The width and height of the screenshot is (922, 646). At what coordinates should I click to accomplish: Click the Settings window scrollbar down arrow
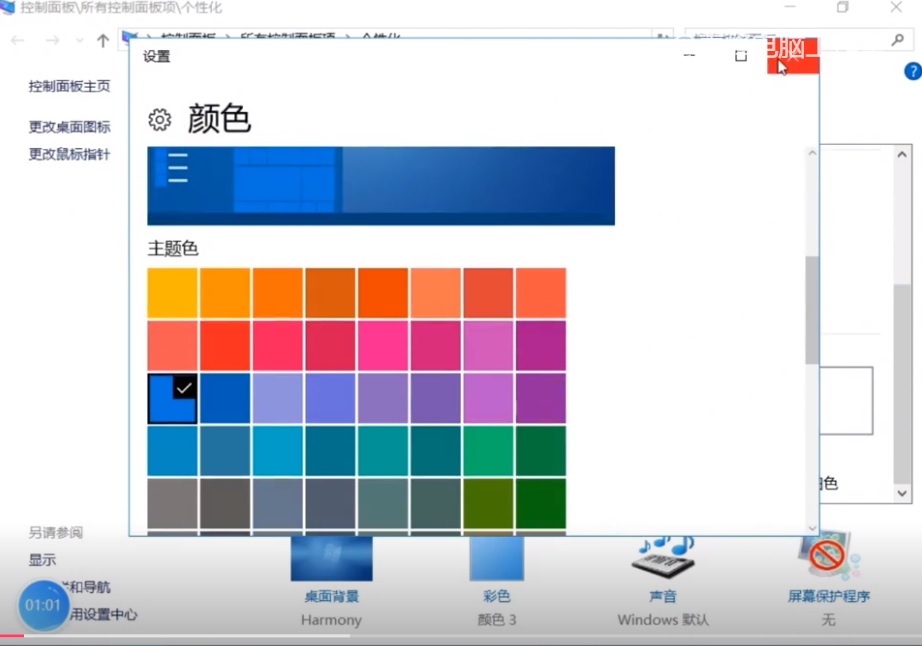pos(812,528)
